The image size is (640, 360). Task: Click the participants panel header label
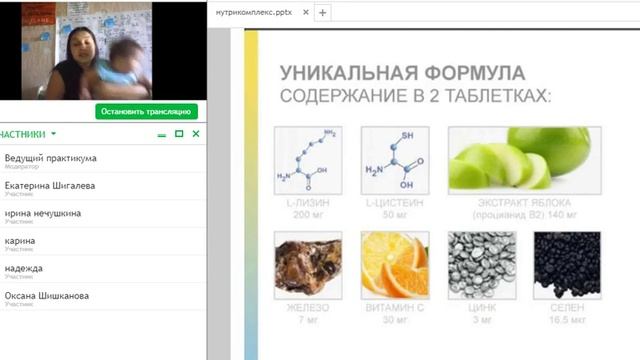click(x=23, y=134)
